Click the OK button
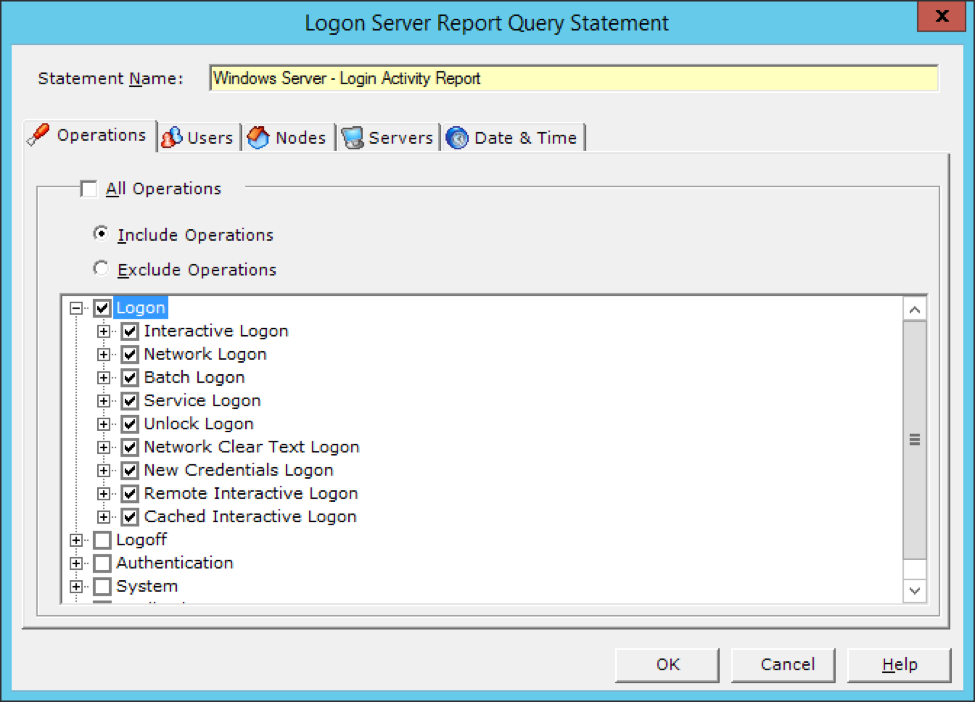The image size is (975, 702). [667, 665]
